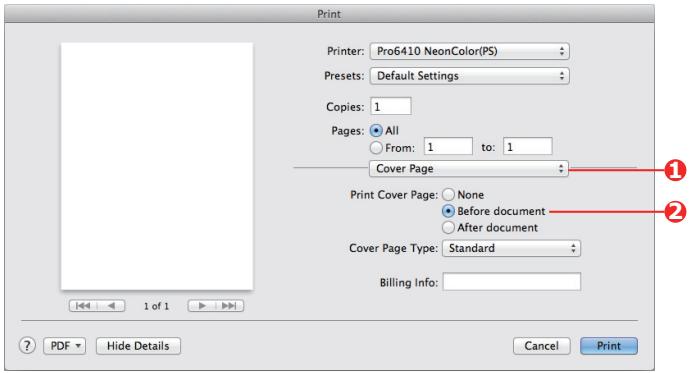Click the document preview page
The height and width of the screenshot is (373, 692).
click(157, 166)
